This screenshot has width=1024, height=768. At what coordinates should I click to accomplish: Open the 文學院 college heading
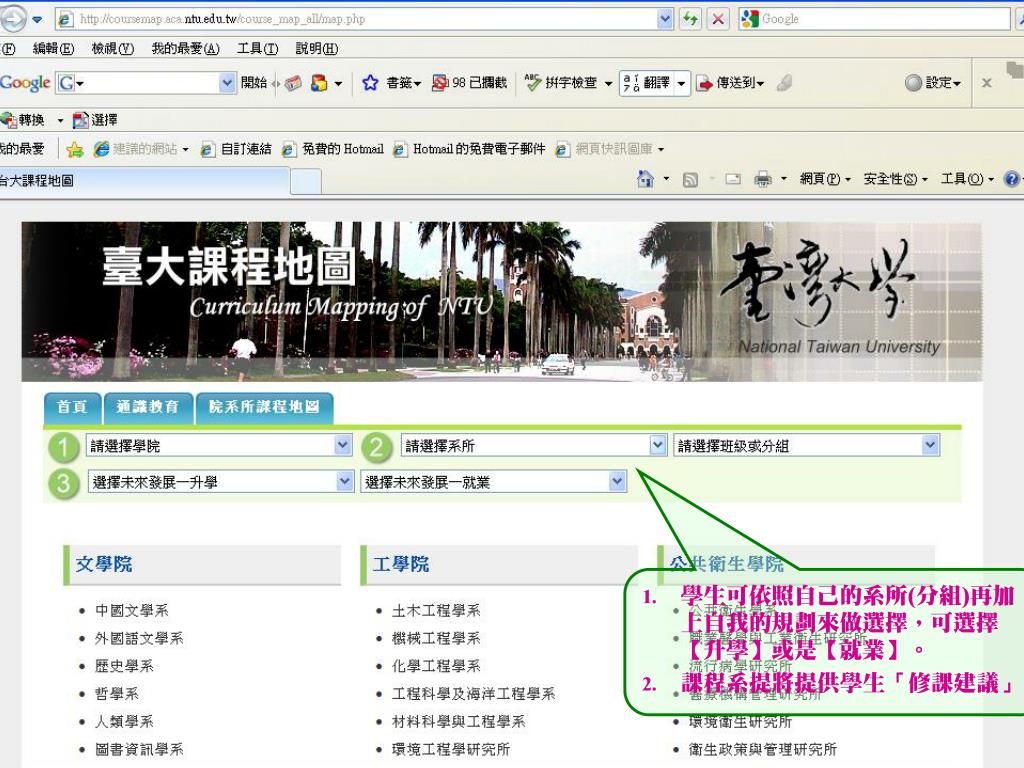tap(104, 564)
